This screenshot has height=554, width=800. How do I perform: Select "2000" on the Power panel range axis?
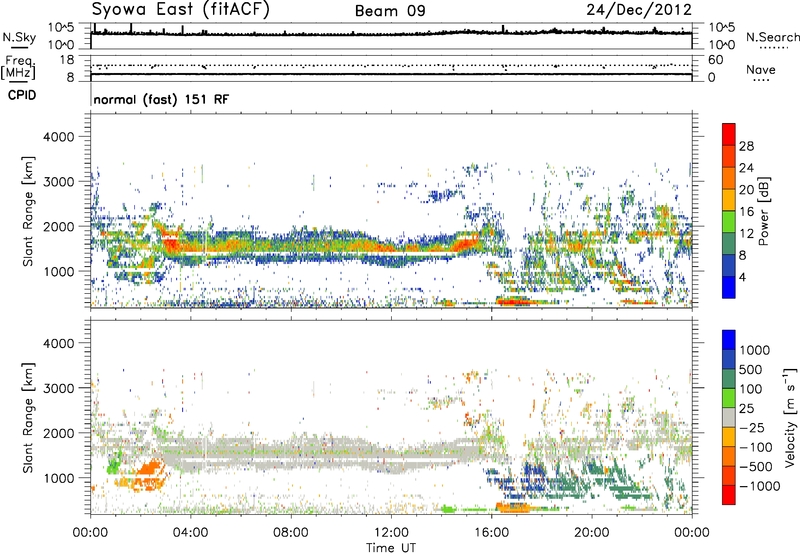(58, 226)
